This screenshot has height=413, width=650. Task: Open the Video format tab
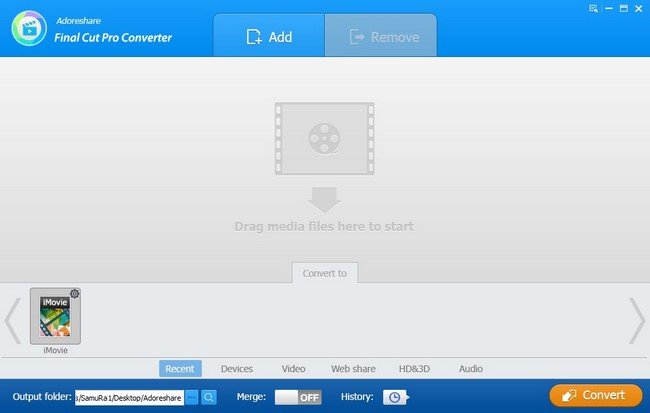pos(293,369)
